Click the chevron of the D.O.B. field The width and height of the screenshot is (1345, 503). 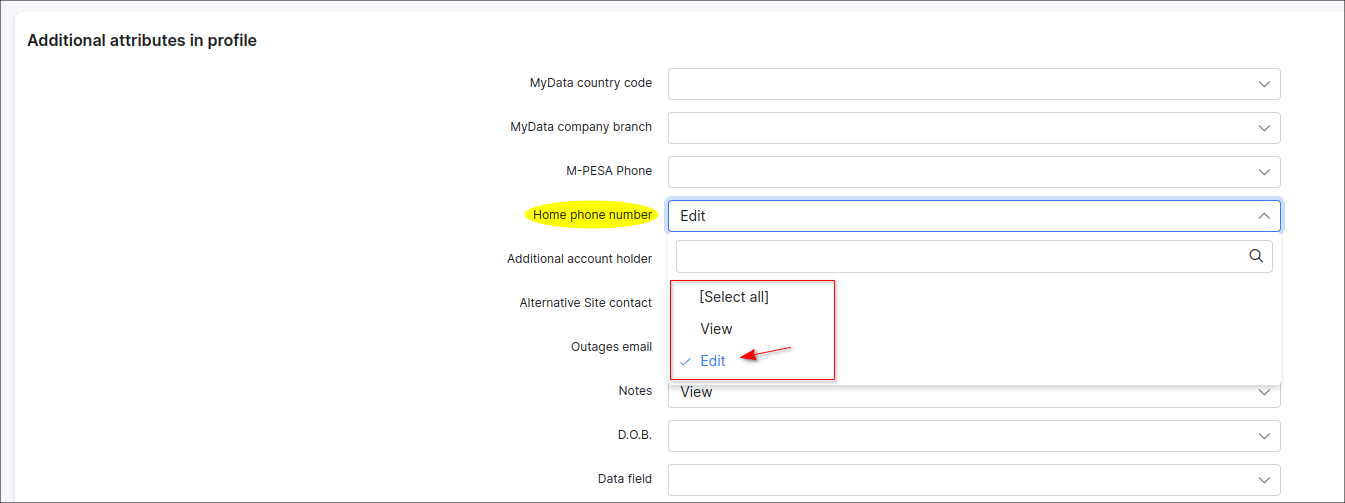(x=1264, y=436)
